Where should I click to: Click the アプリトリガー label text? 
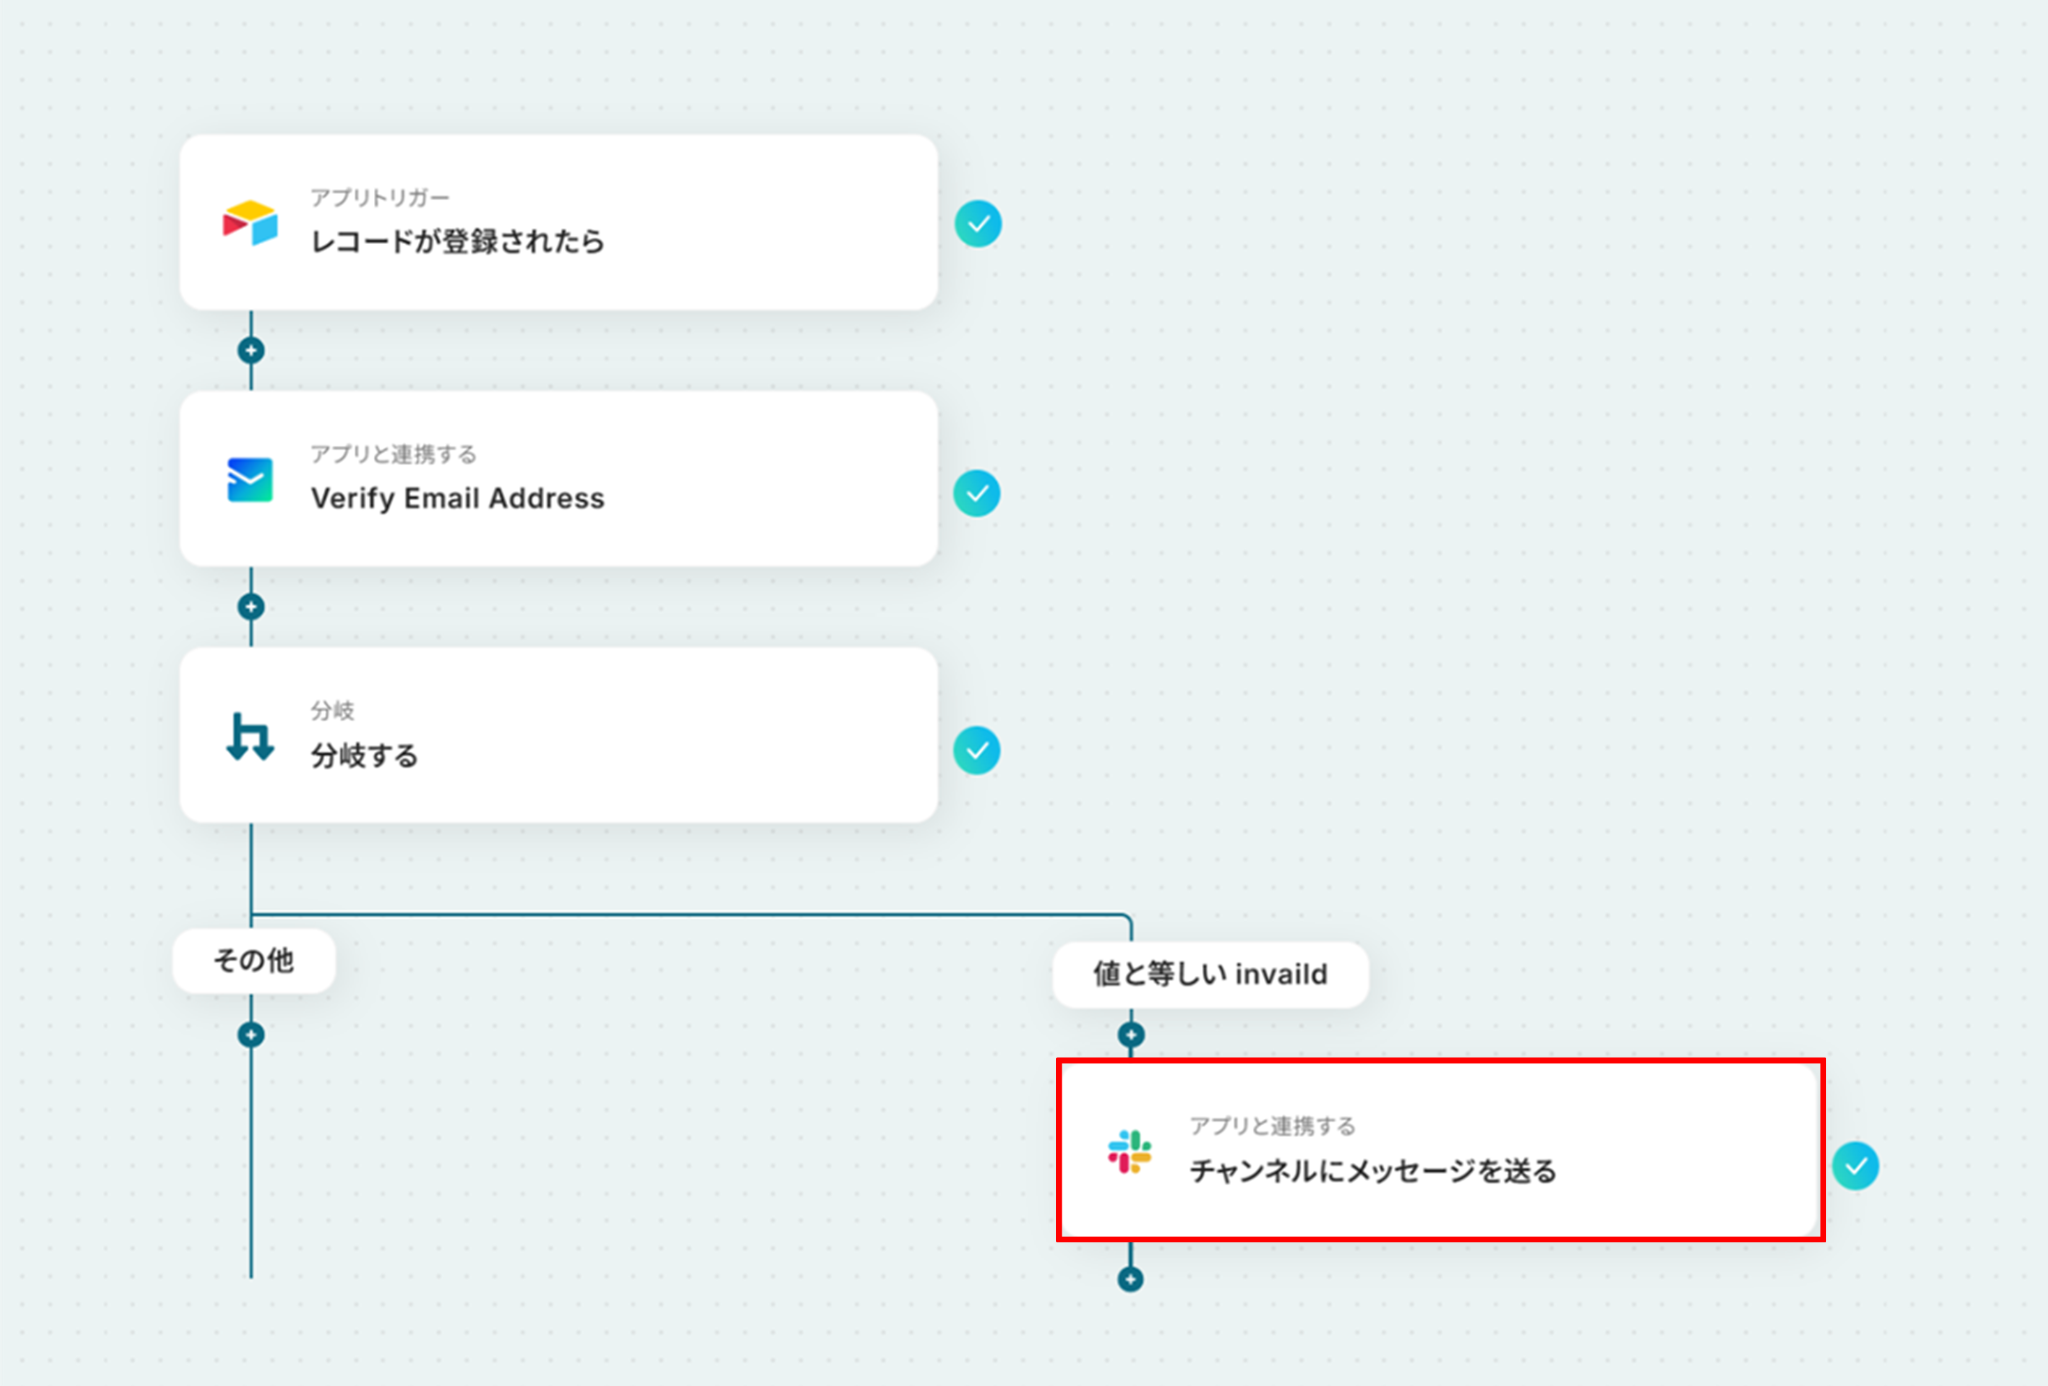click(x=380, y=198)
